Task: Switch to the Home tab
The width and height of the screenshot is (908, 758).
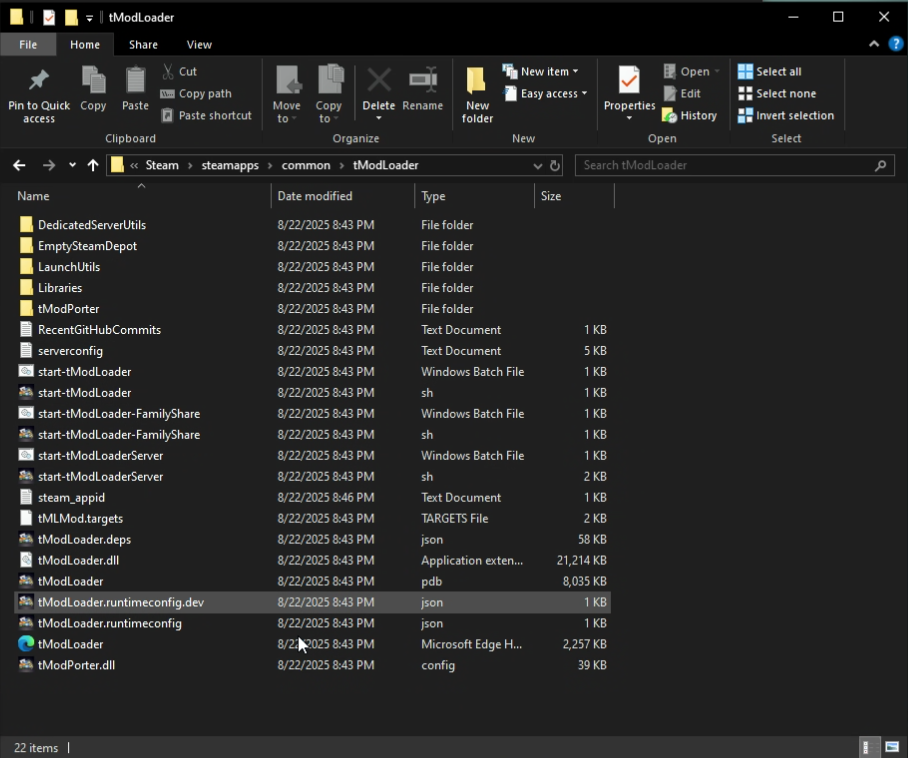Action: pos(85,45)
